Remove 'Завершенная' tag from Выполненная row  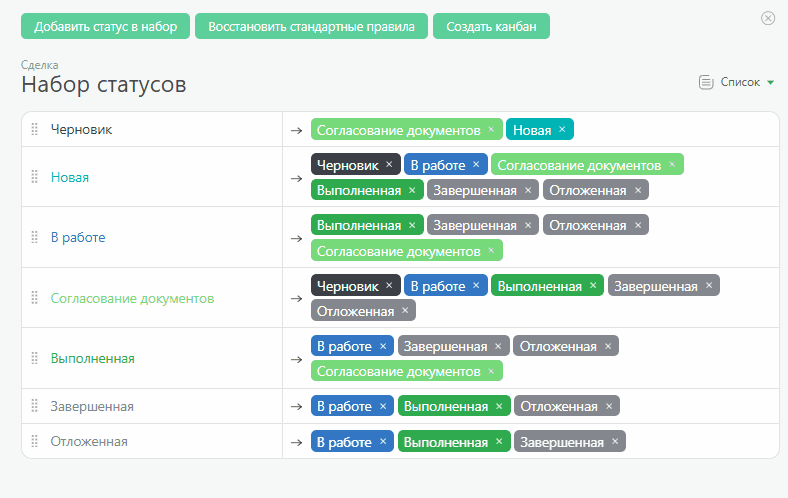click(498, 346)
